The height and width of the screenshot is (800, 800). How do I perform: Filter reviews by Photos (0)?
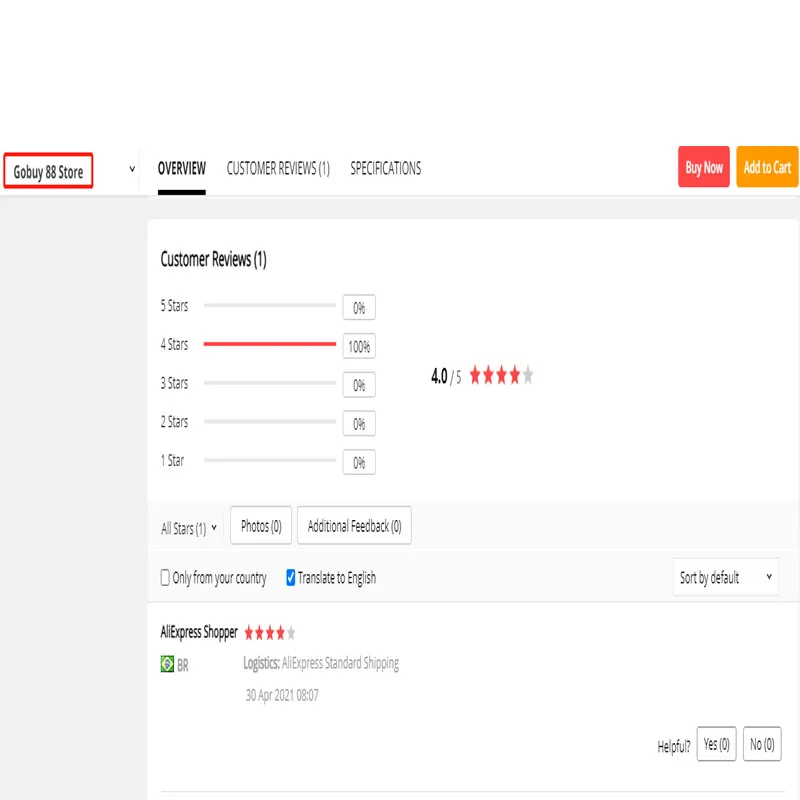coord(261,526)
